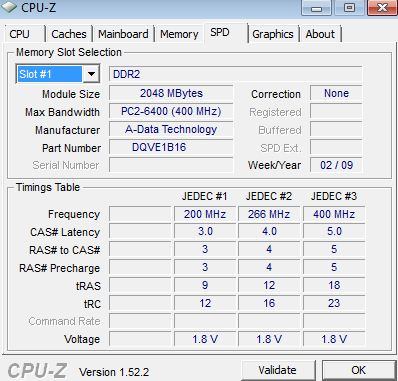Click the tRC value 23

334,303
